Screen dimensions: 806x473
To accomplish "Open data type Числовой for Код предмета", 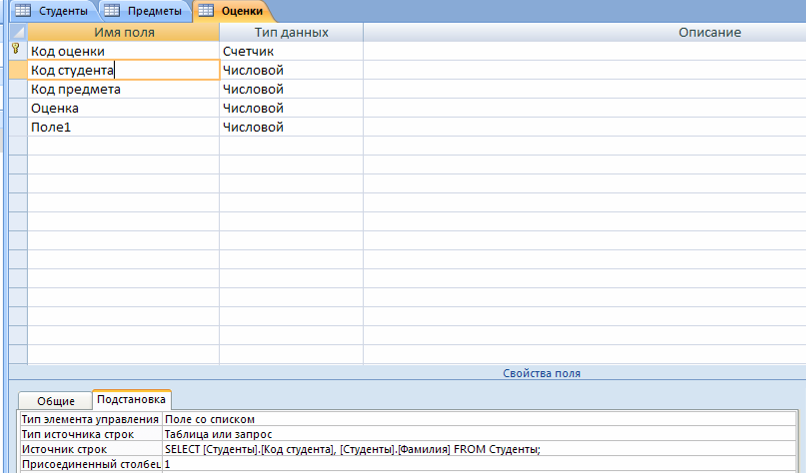I will click(291, 89).
